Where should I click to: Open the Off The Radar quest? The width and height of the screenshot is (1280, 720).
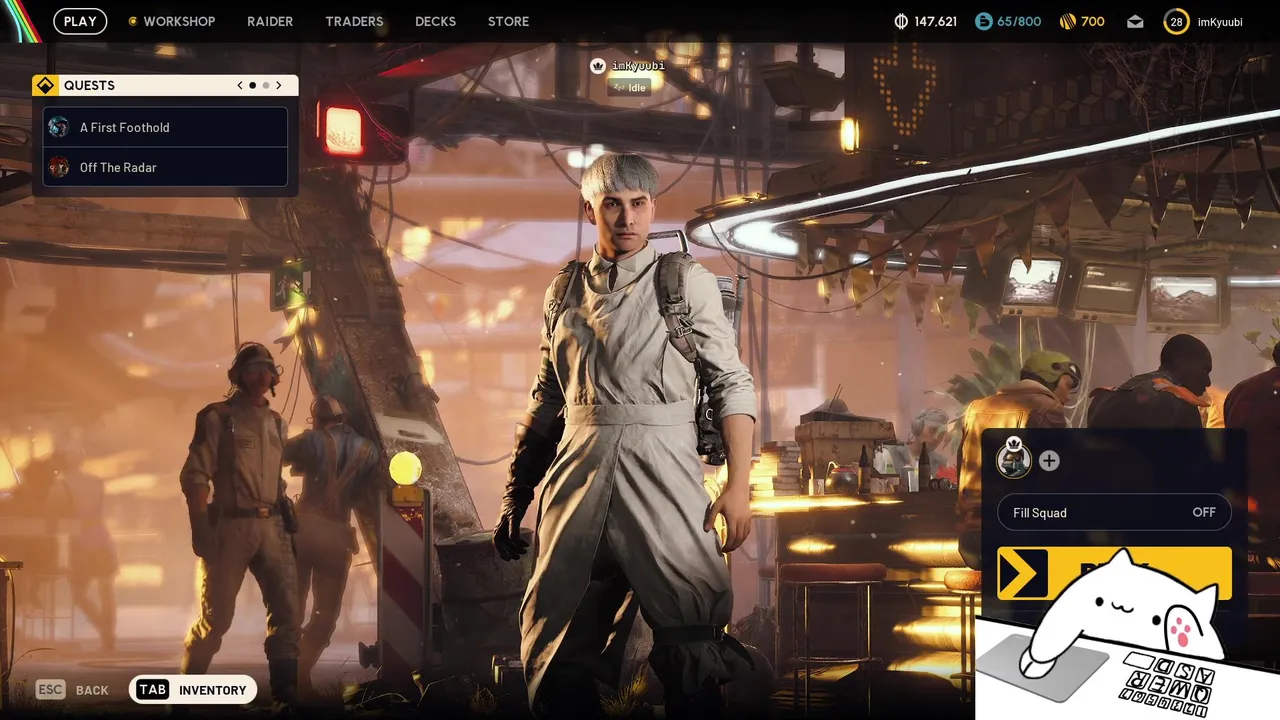(x=165, y=167)
